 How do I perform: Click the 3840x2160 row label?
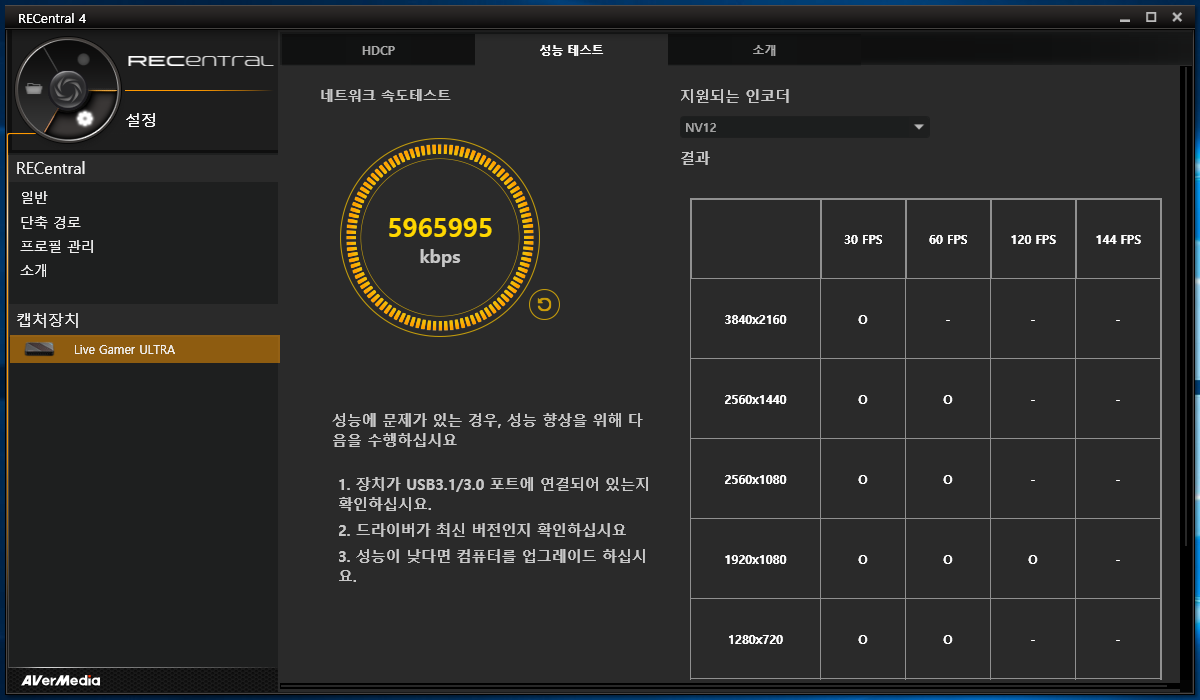coord(755,319)
